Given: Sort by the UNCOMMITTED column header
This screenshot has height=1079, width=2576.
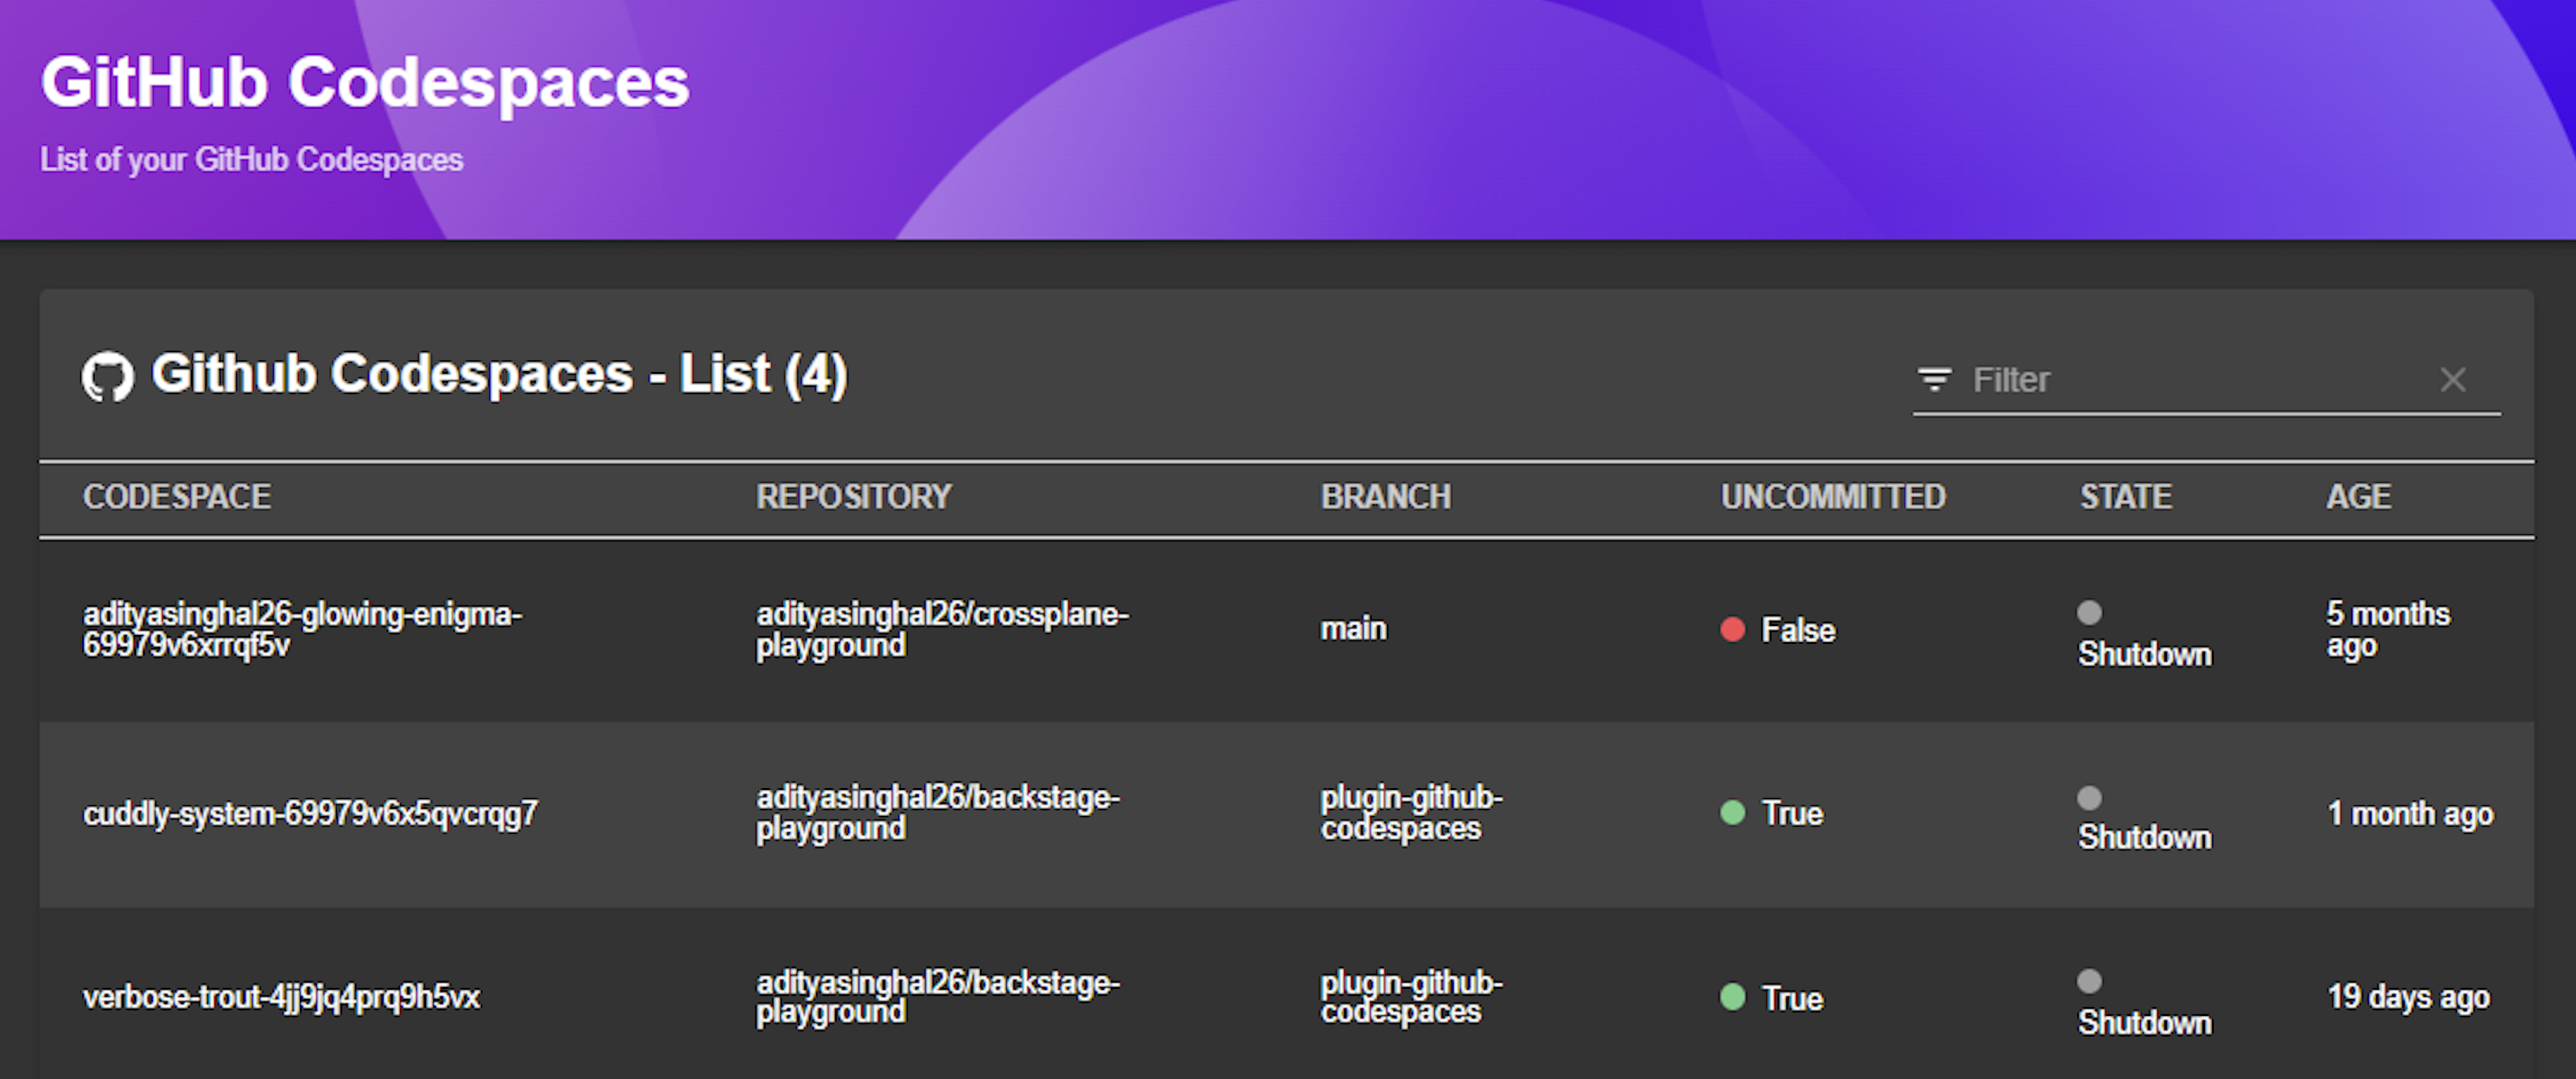Looking at the screenshot, I should pyautogui.click(x=1832, y=497).
